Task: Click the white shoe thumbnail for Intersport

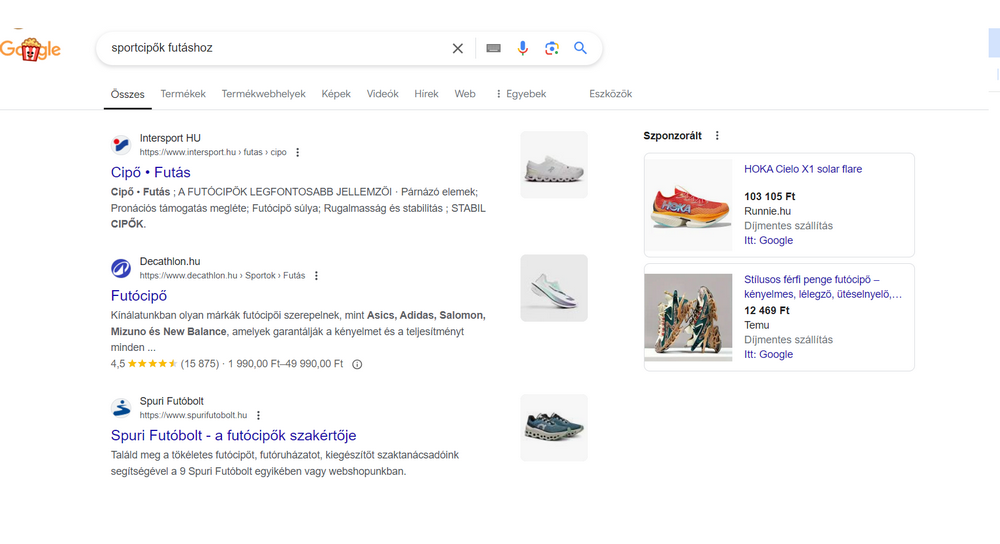Action: click(x=554, y=165)
